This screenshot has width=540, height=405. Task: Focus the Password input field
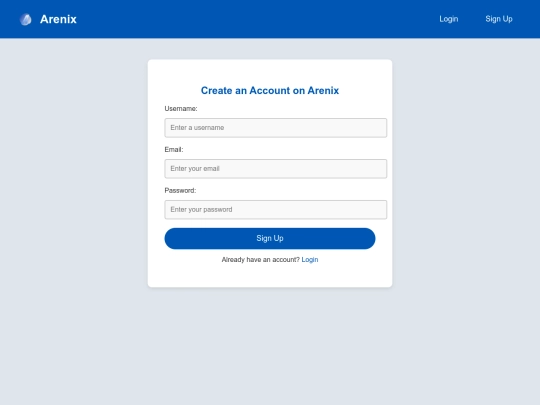[x=276, y=210]
